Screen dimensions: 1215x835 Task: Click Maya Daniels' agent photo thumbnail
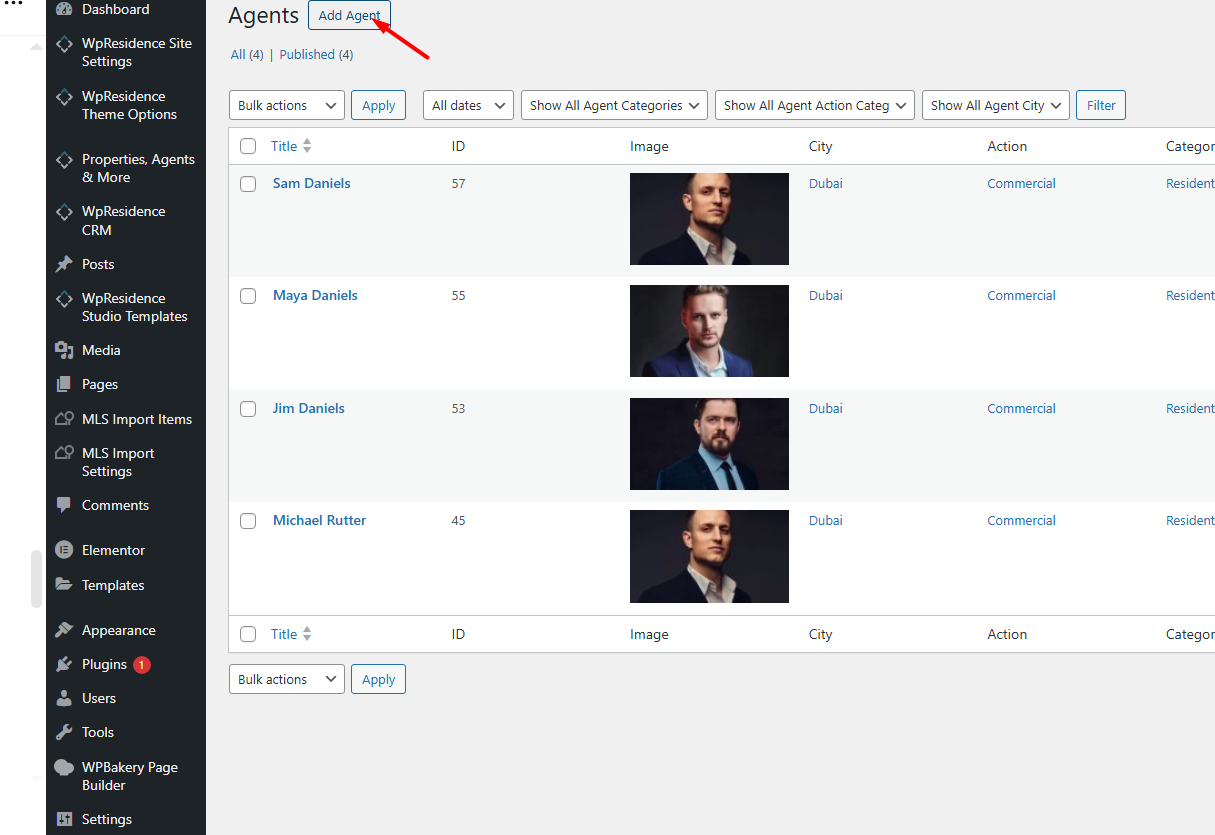[709, 331]
